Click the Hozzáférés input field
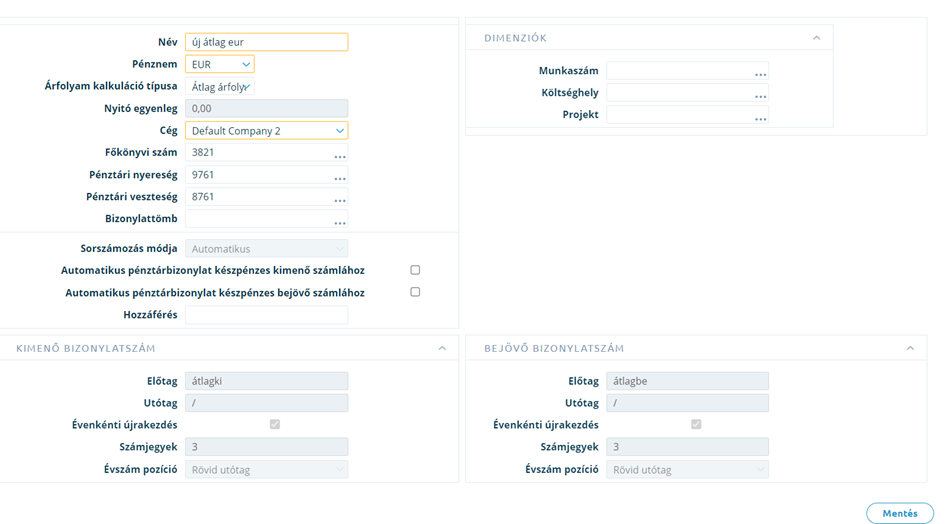Viewport: 945px width, 524px height. (266, 315)
